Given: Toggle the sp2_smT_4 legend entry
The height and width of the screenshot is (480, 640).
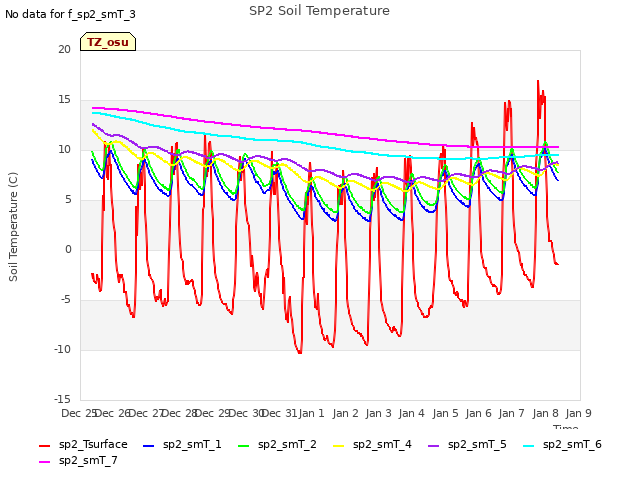Looking at the screenshot, I should click(x=372, y=444).
